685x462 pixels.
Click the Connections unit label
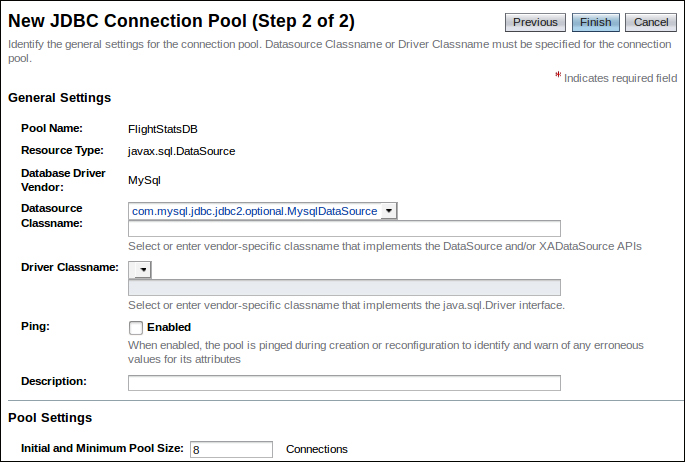pyautogui.click(x=317, y=449)
